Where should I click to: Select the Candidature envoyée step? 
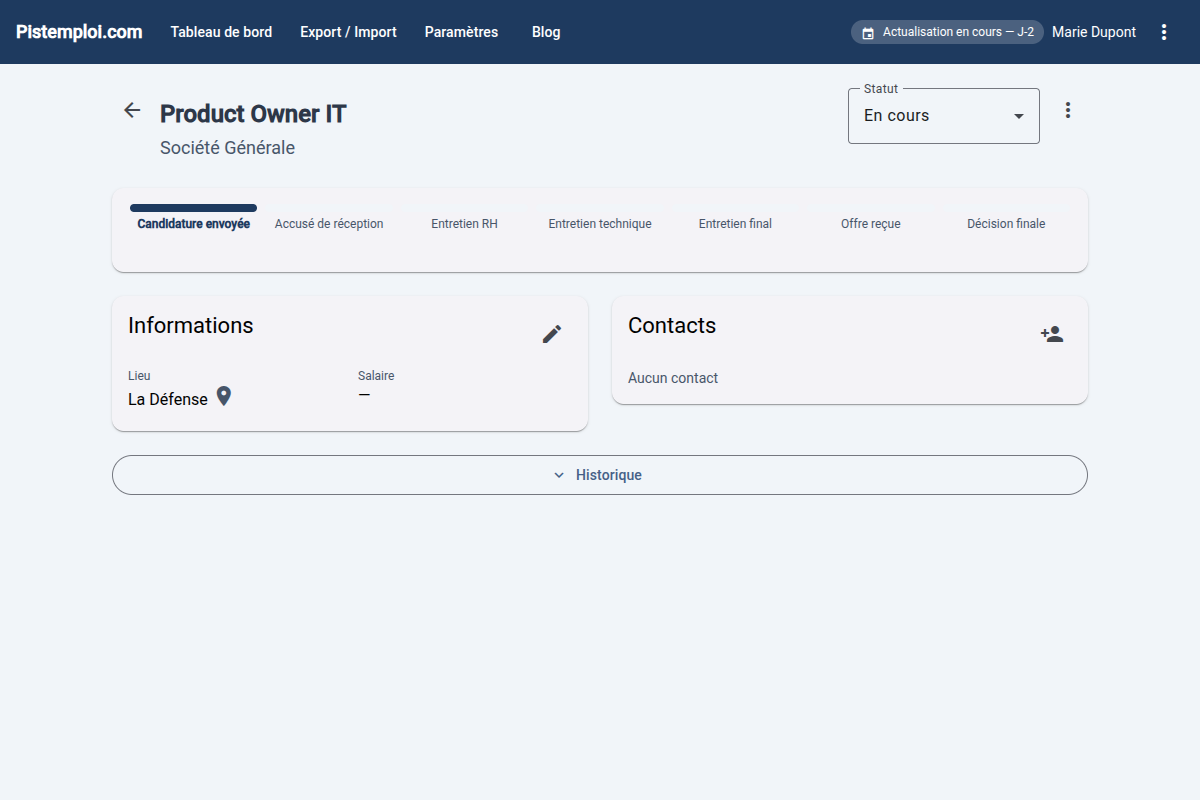click(x=194, y=224)
